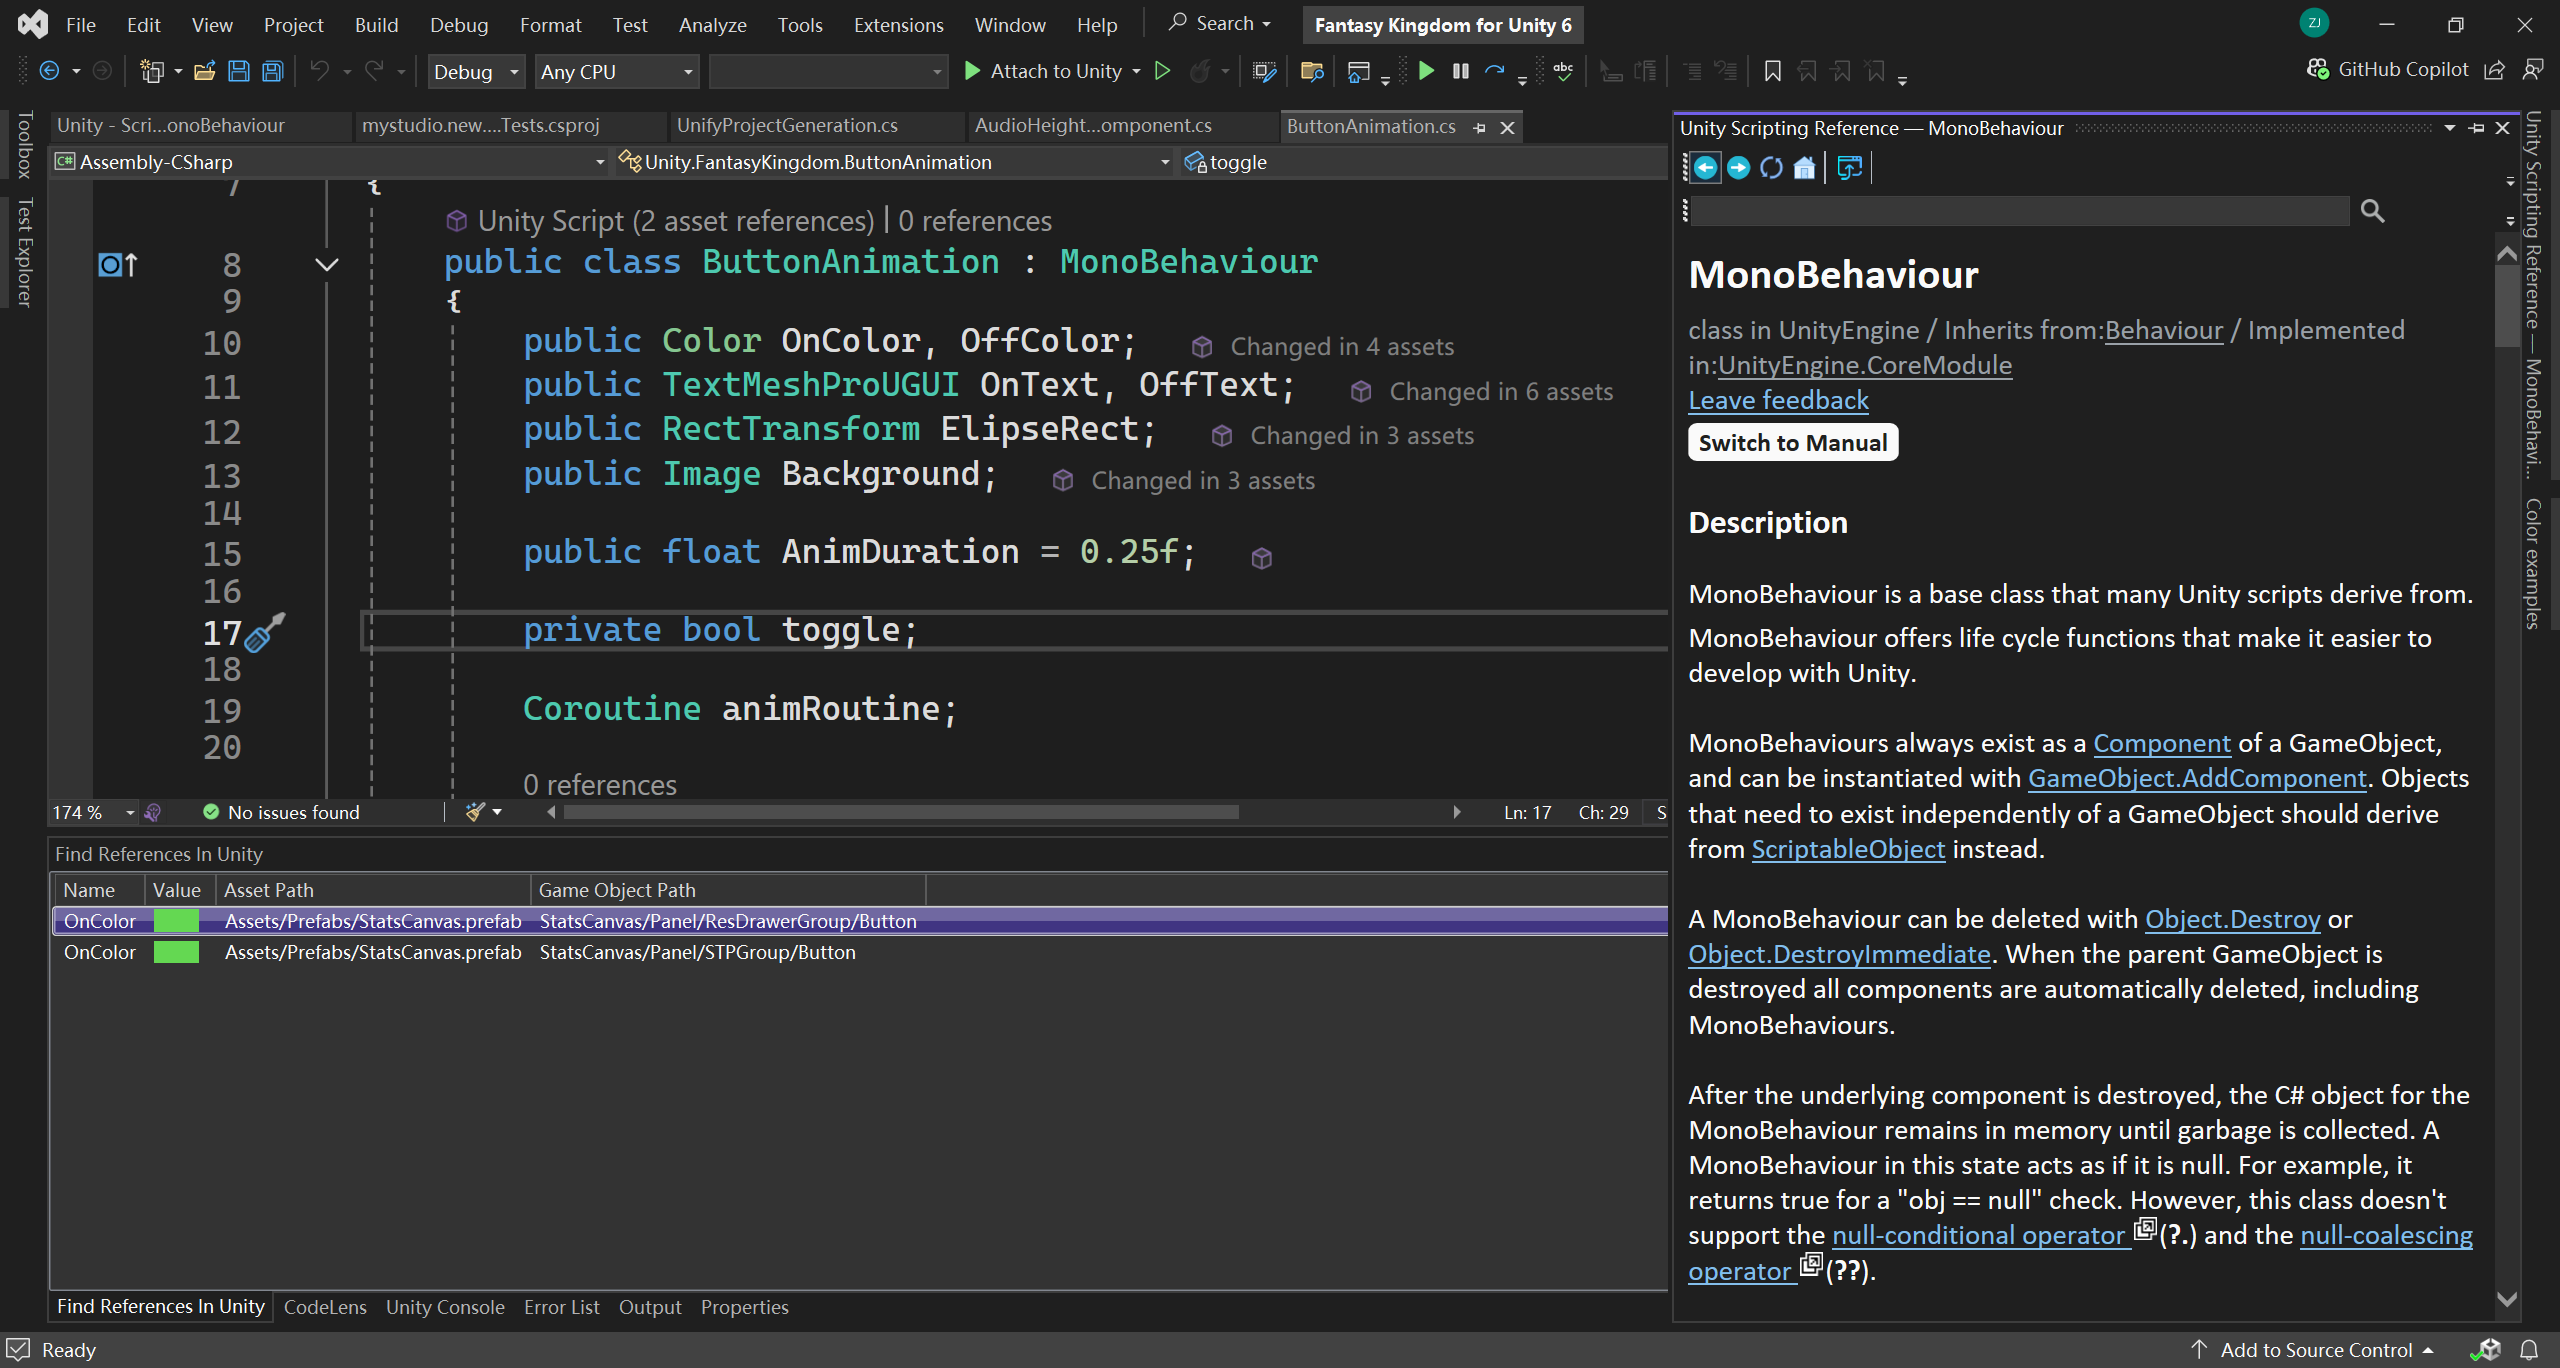Refresh the Unity Scripting Reference page

[x=1771, y=168]
